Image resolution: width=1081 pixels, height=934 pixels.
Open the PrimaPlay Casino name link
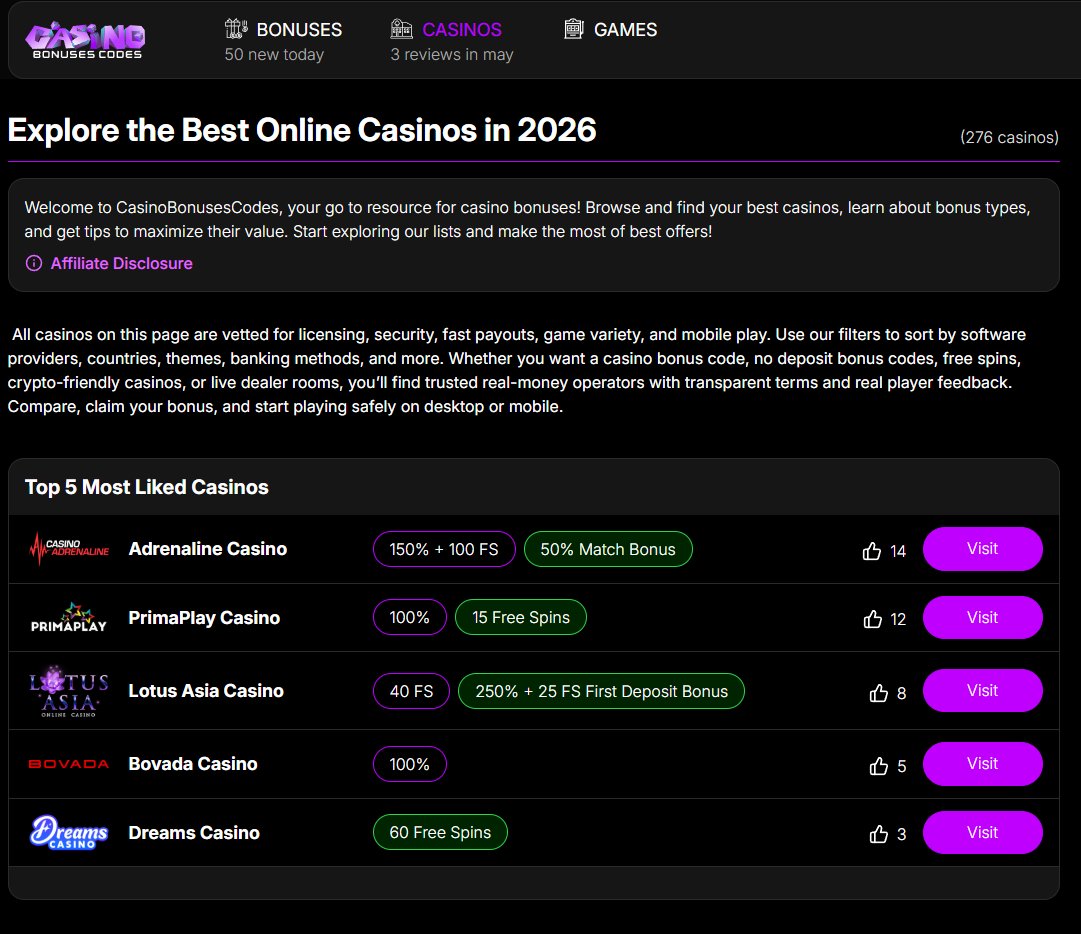tap(204, 618)
